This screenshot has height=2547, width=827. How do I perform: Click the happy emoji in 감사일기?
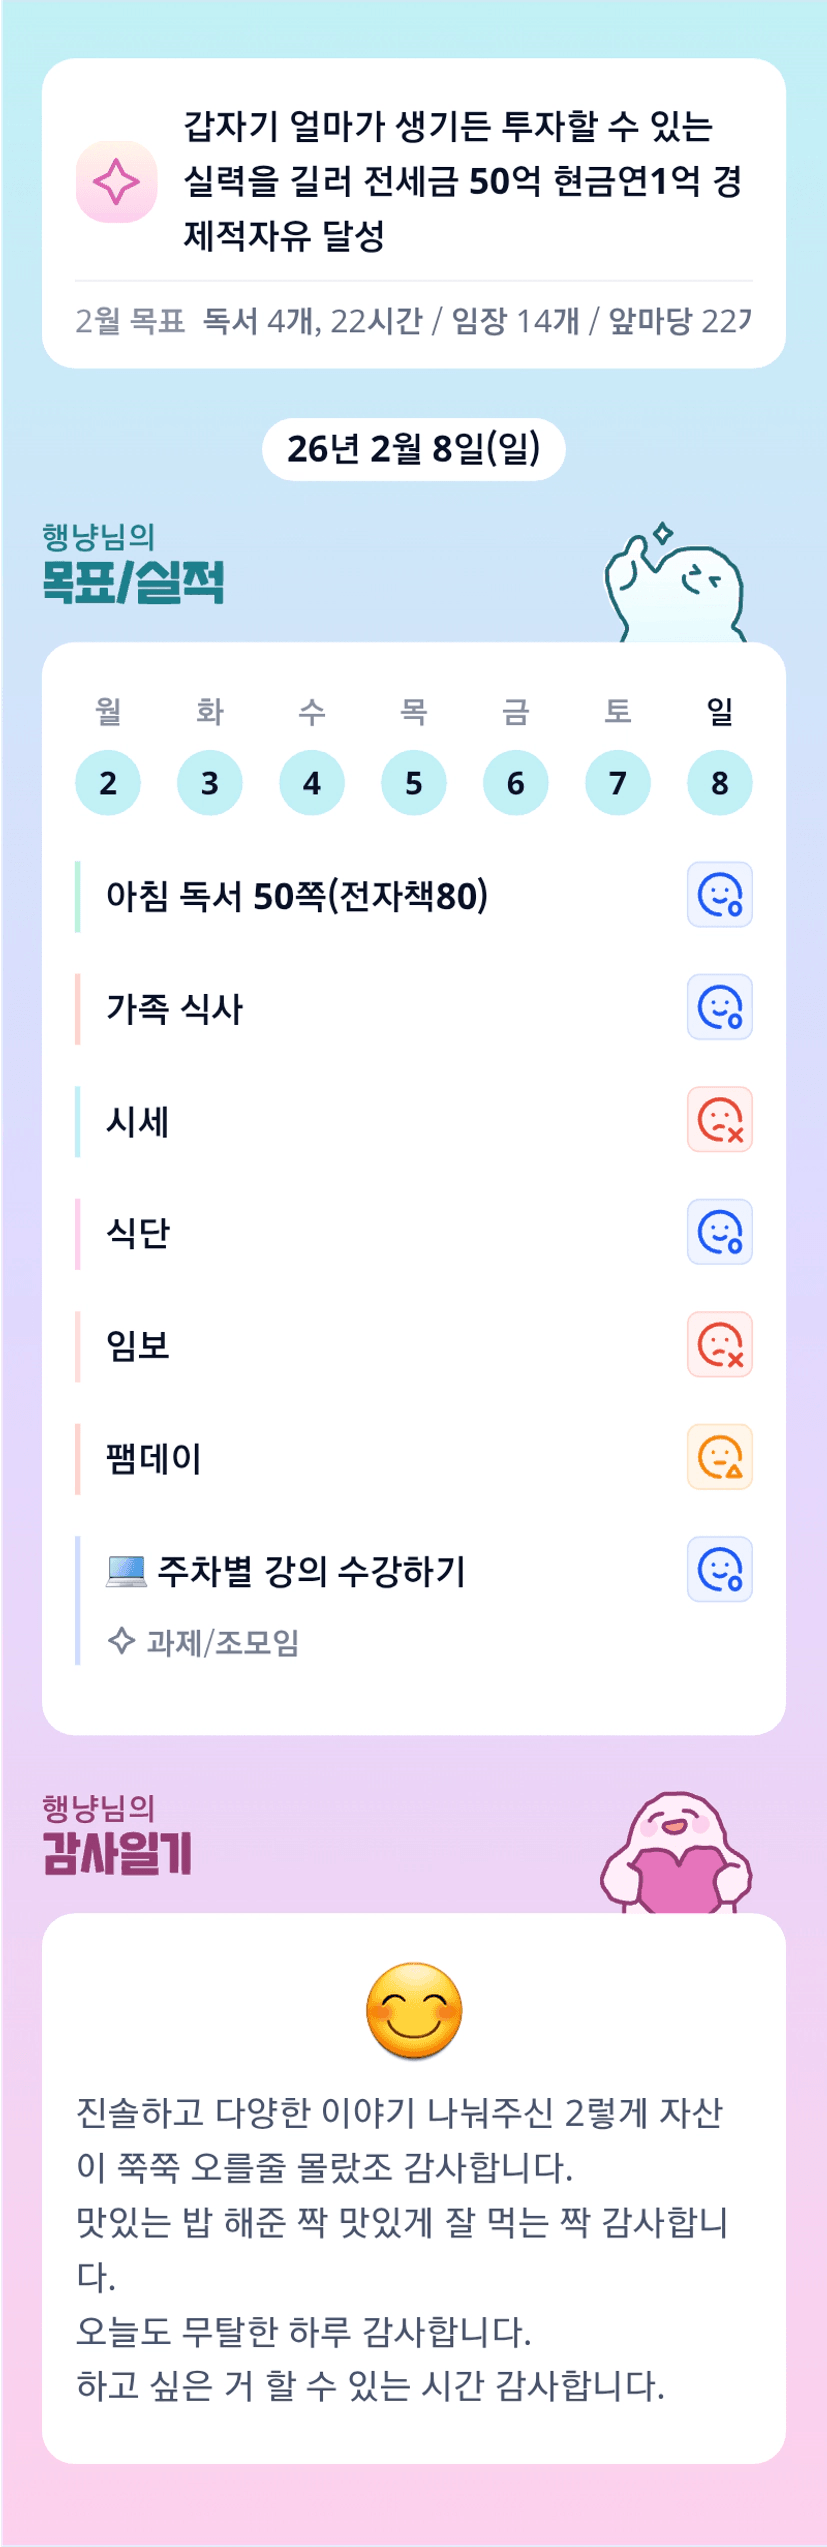(414, 2010)
